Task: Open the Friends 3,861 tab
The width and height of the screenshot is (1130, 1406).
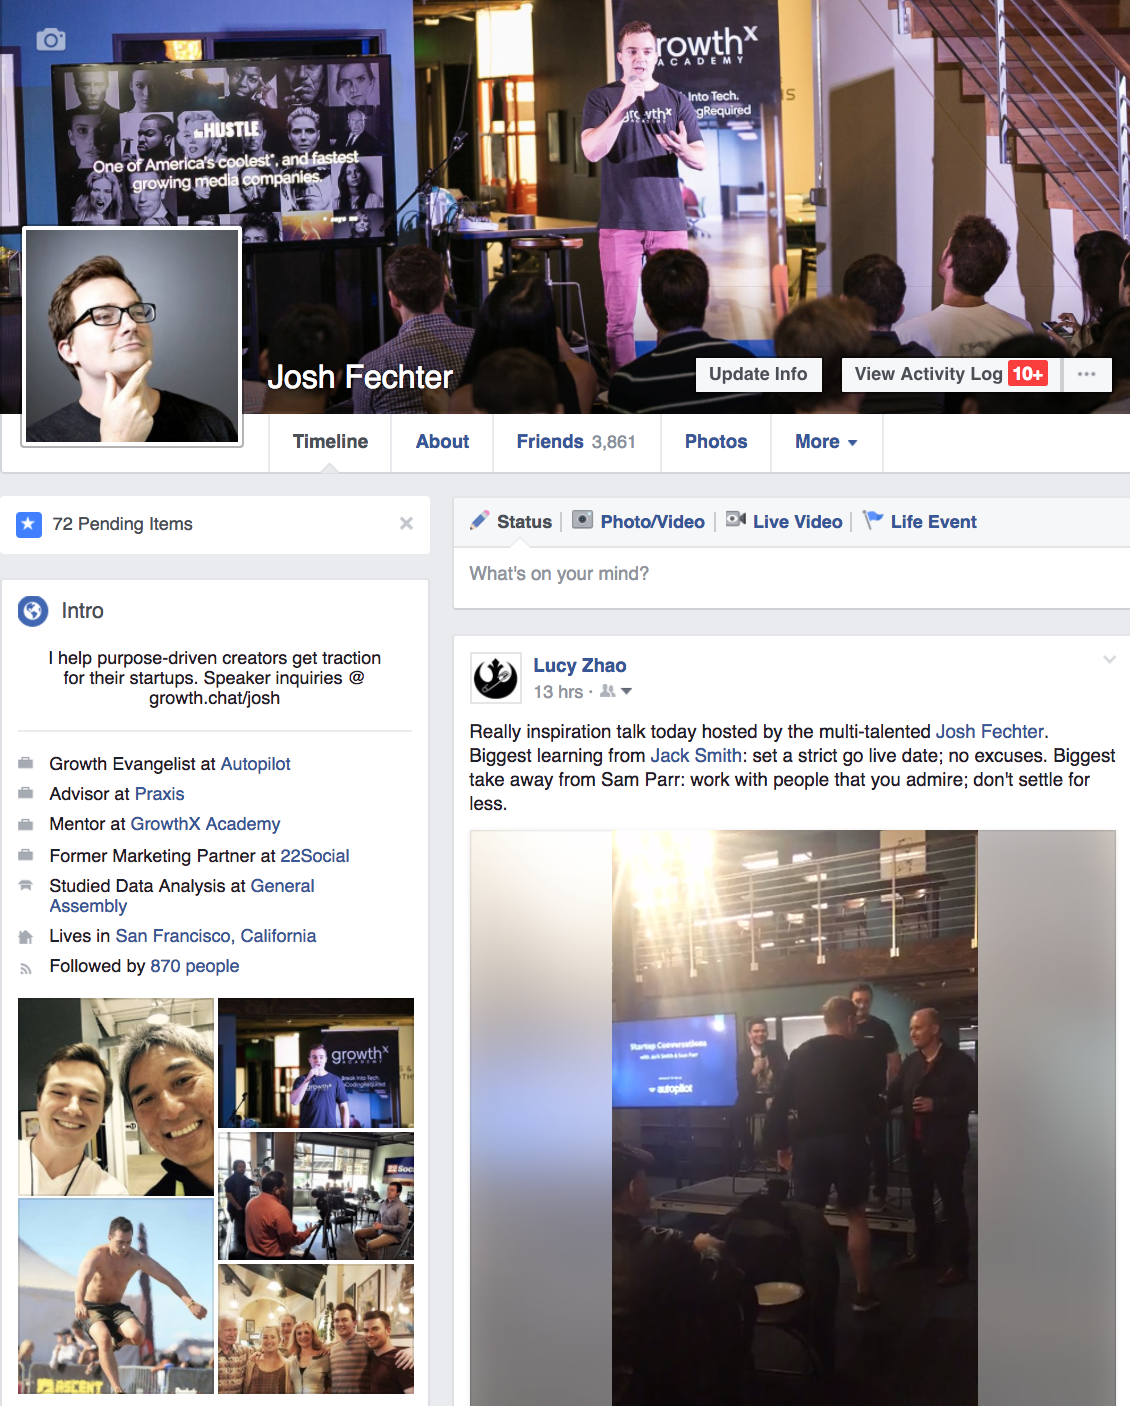Action: [576, 442]
